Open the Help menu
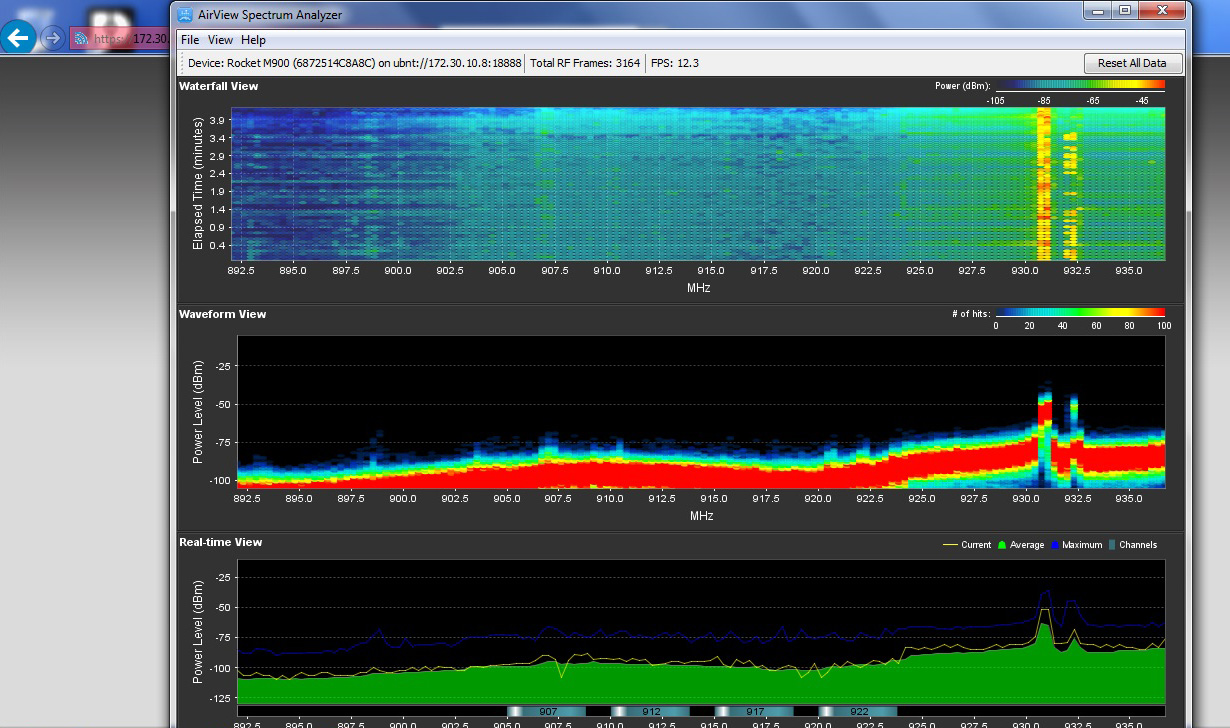This screenshot has width=1230, height=728. pyautogui.click(x=254, y=40)
